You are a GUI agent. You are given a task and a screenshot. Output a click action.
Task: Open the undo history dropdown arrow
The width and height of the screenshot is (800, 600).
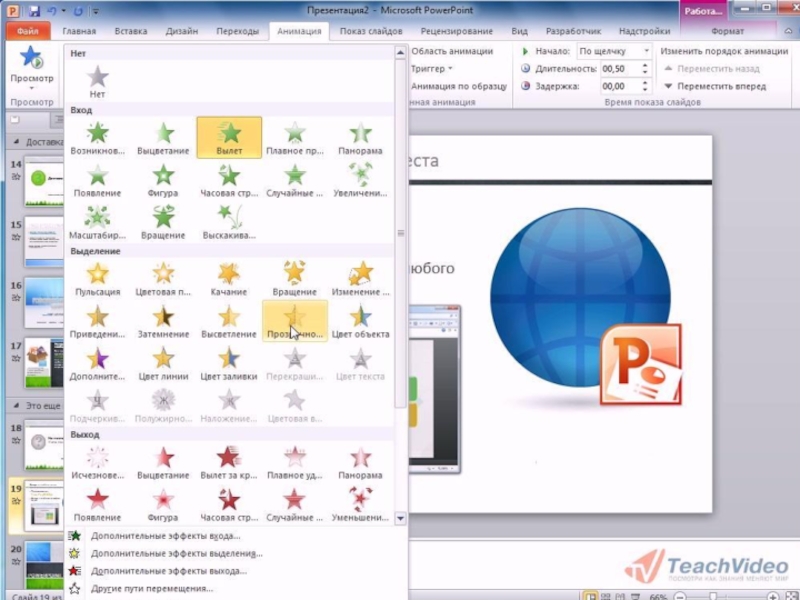click(64, 10)
